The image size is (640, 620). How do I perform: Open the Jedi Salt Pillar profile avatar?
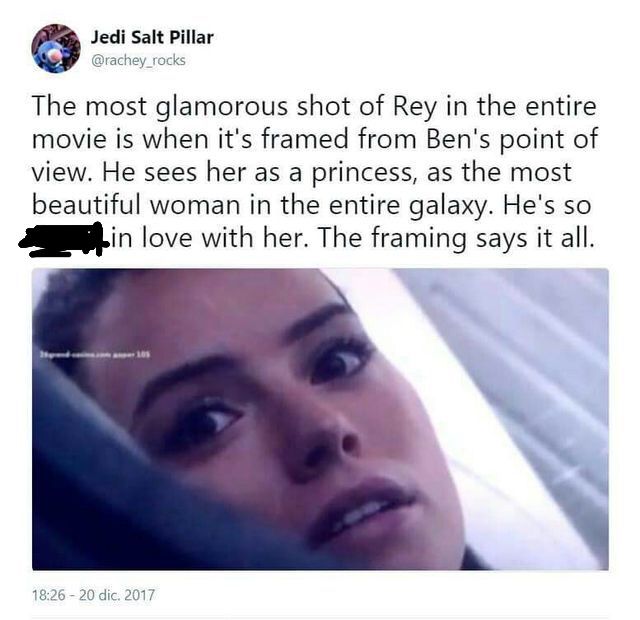[56, 48]
